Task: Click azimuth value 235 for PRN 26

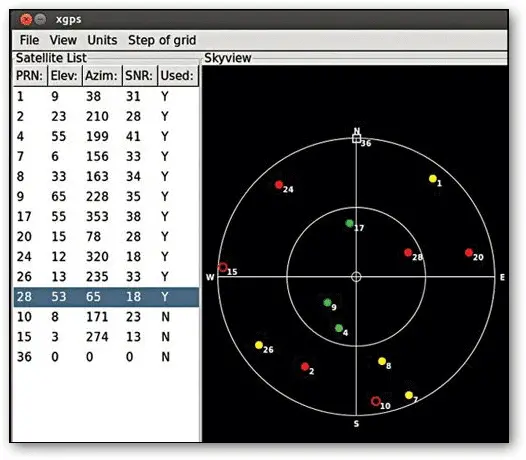Action: coord(97,277)
